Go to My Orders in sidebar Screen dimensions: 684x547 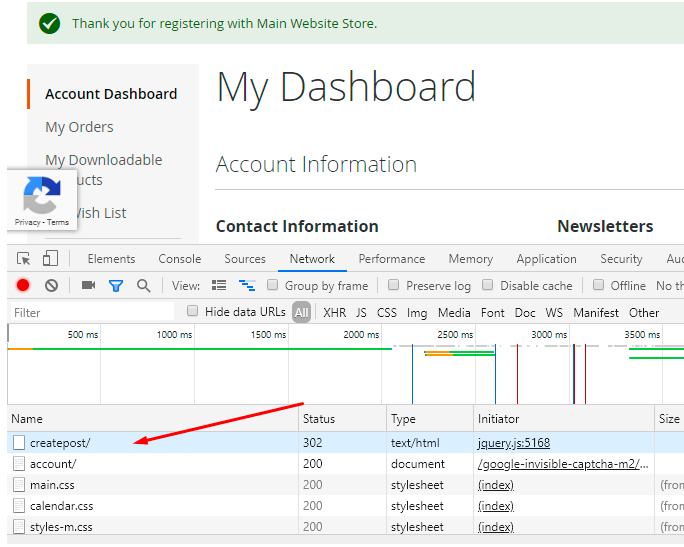click(79, 127)
